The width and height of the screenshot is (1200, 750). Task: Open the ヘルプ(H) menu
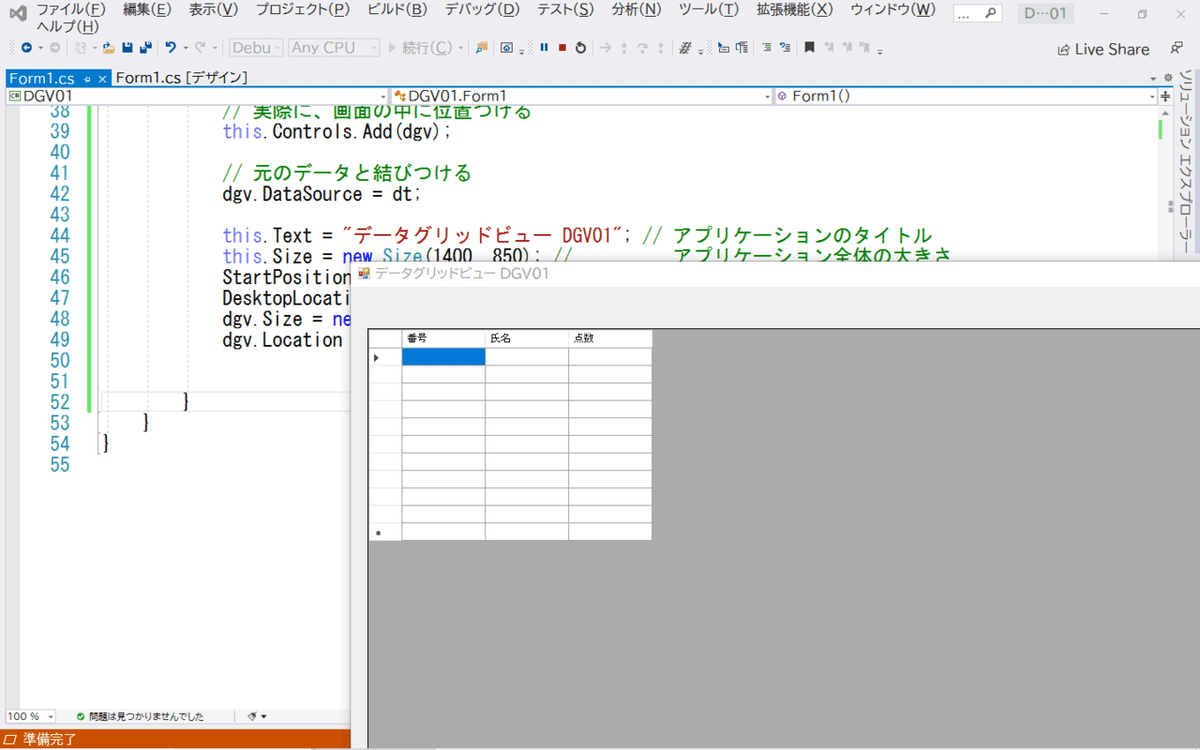[x=68, y=27]
